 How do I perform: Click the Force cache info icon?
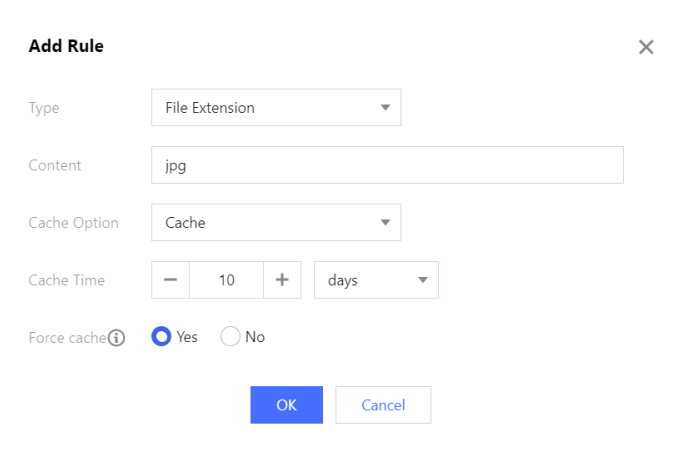coord(117,338)
